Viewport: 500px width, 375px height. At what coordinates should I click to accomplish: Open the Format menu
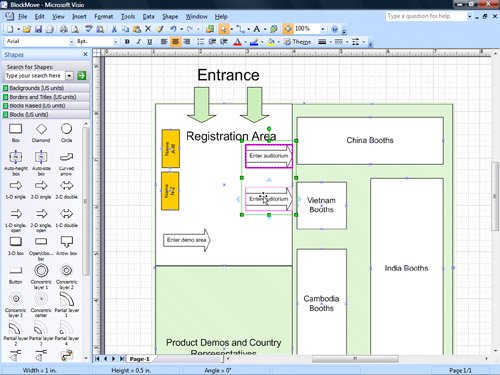pos(104,16)
